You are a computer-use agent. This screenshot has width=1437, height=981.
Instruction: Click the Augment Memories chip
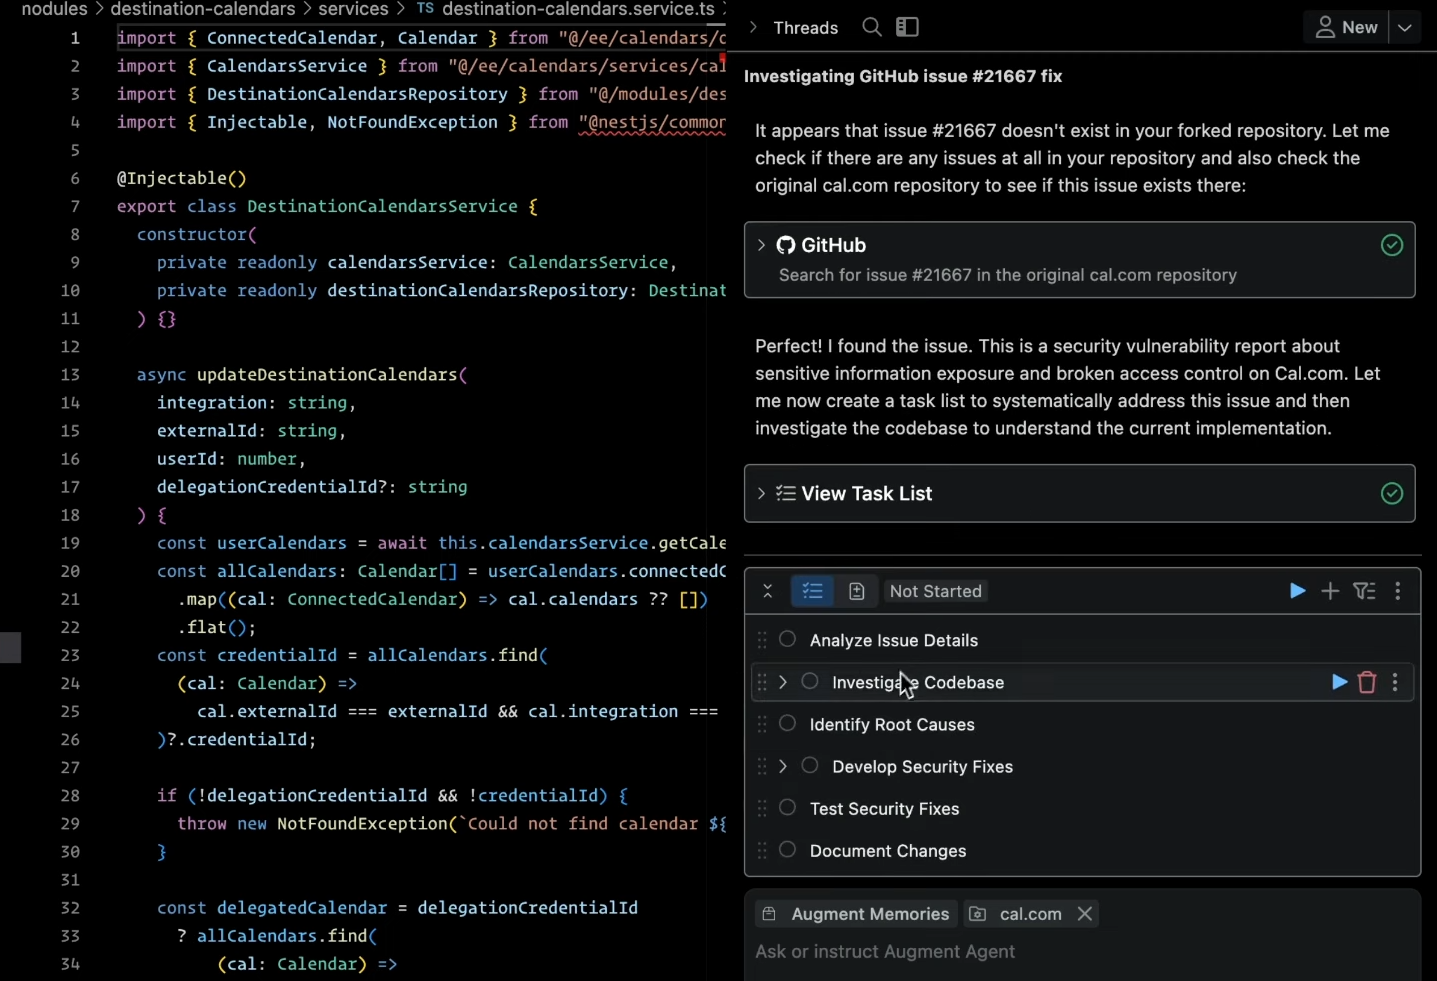pos(857,914)
